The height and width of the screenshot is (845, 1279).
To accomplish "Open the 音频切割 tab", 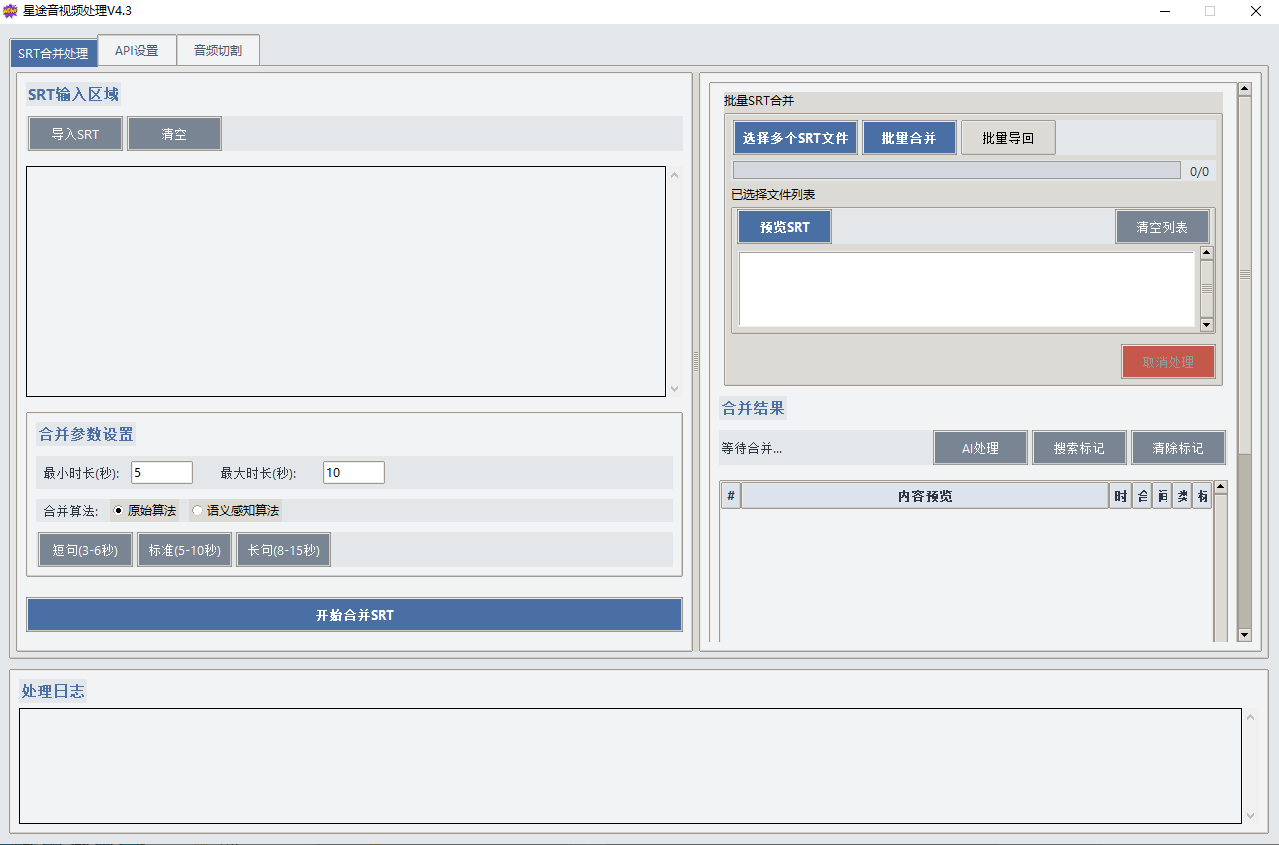I will click(x=218, y=51).
